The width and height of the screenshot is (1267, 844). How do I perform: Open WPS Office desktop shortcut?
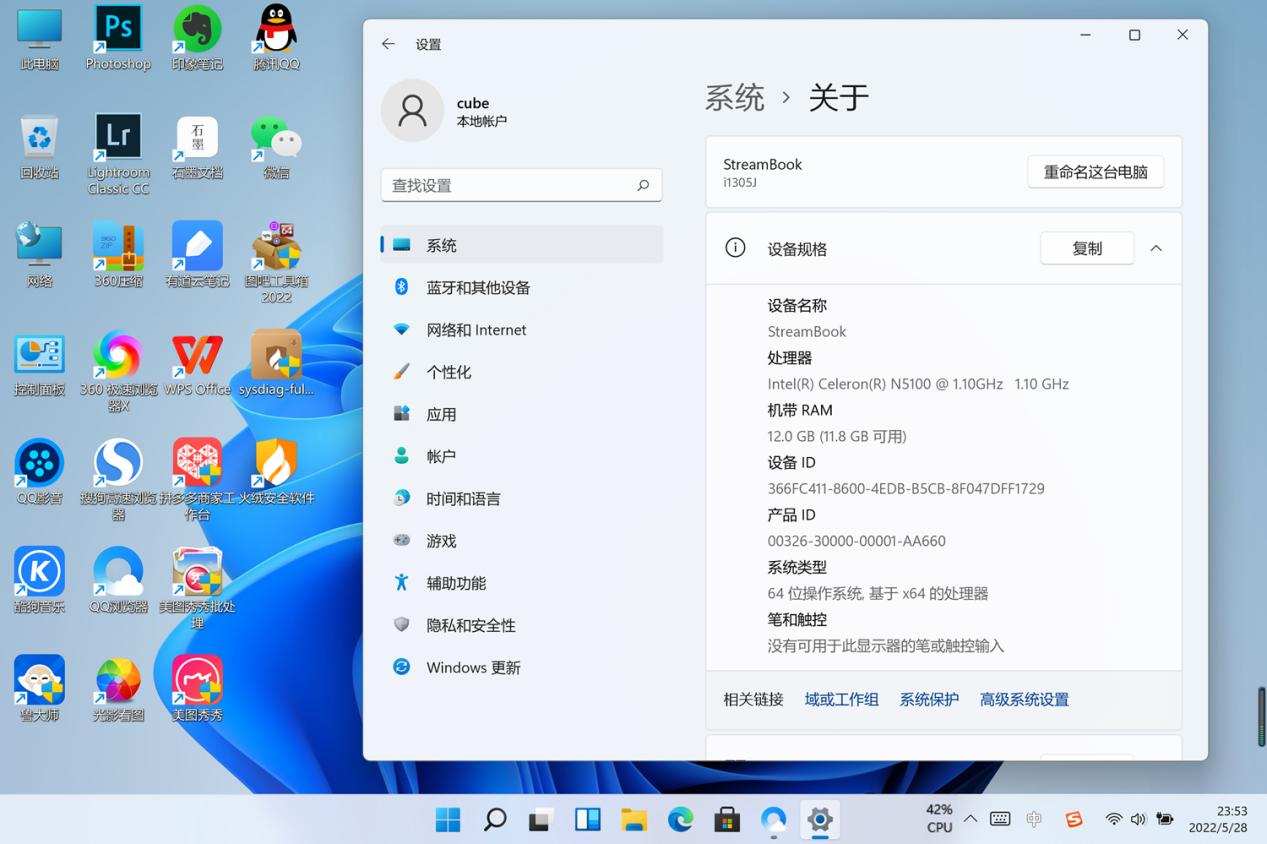pos(197,364)
